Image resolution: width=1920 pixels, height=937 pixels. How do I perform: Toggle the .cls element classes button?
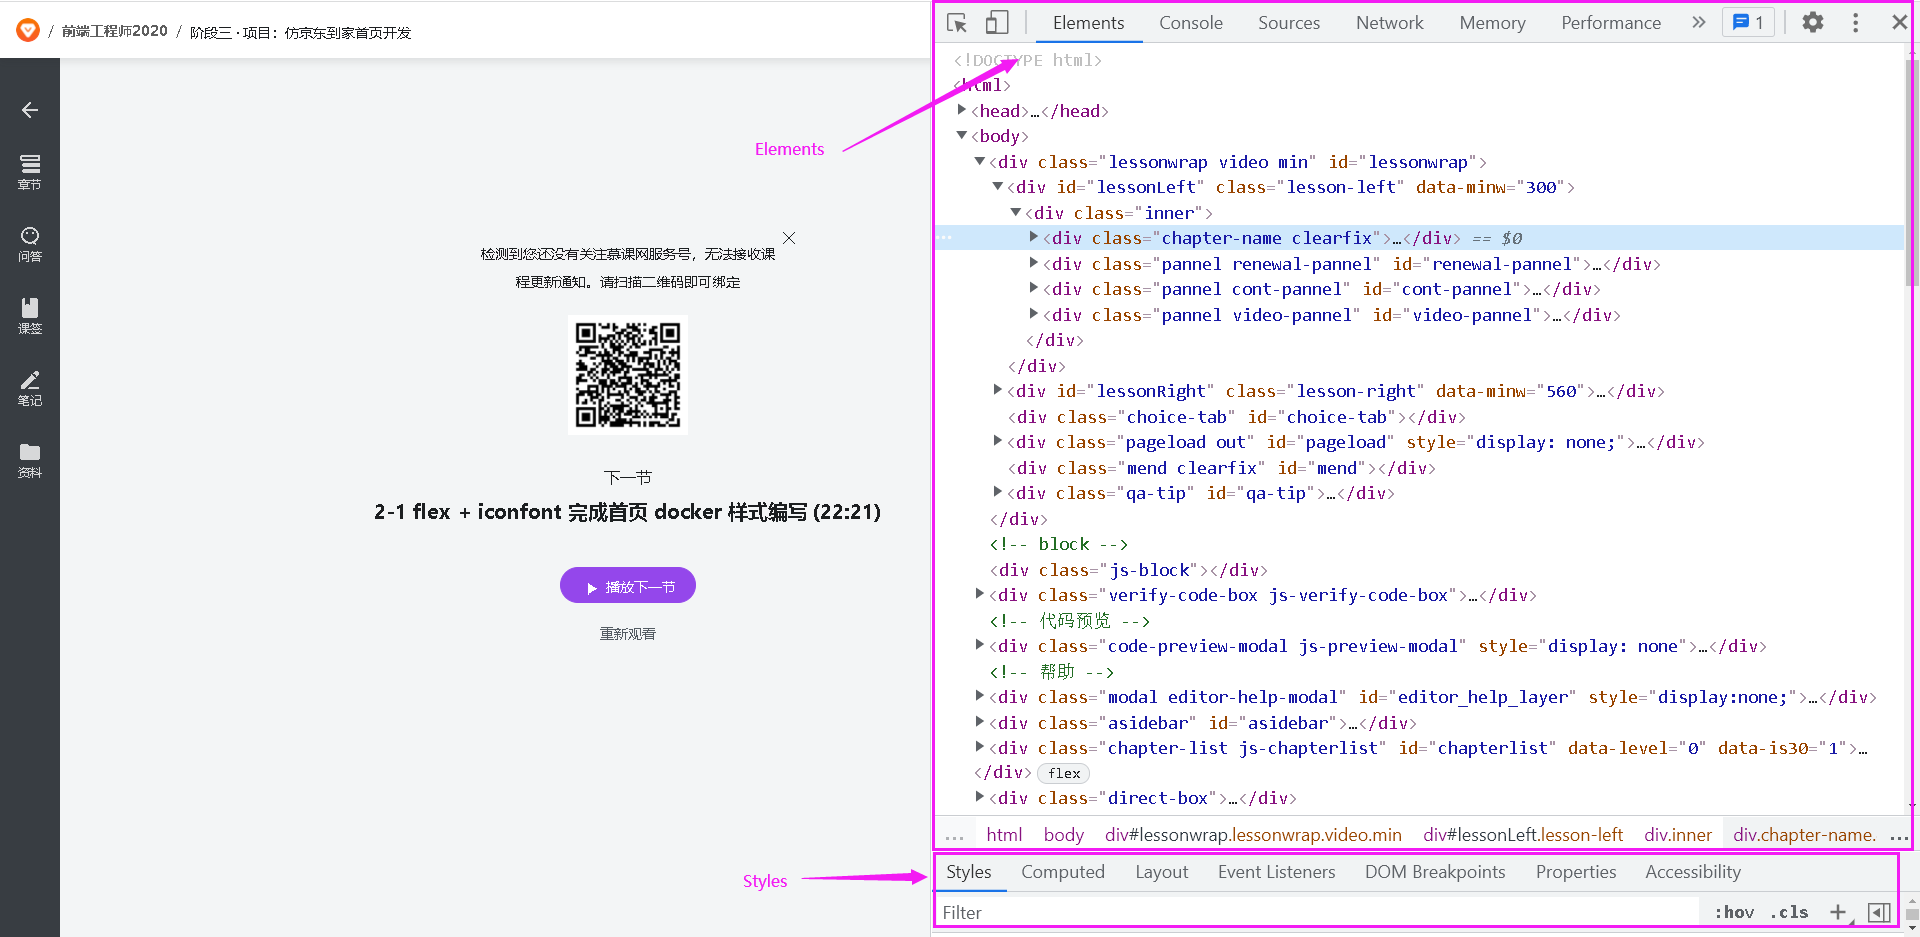(1789, 912)
